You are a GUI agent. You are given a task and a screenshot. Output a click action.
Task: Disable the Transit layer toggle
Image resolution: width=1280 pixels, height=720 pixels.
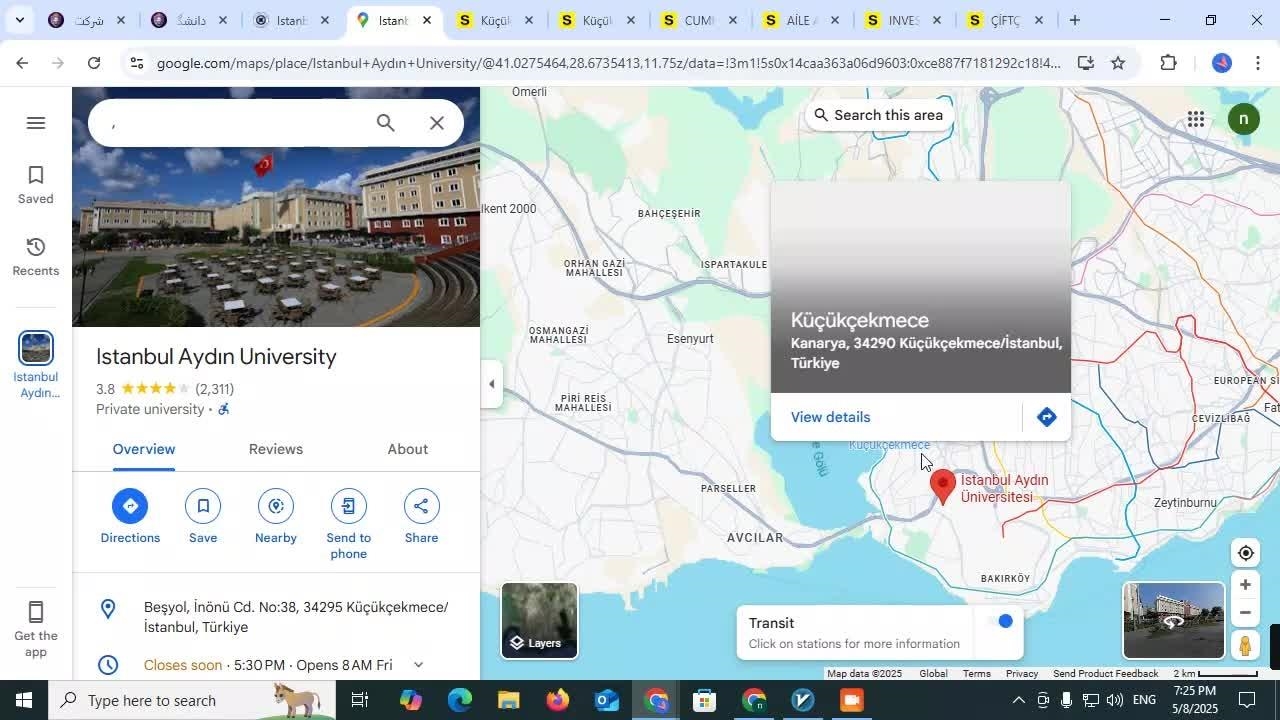click(1000, 622)
